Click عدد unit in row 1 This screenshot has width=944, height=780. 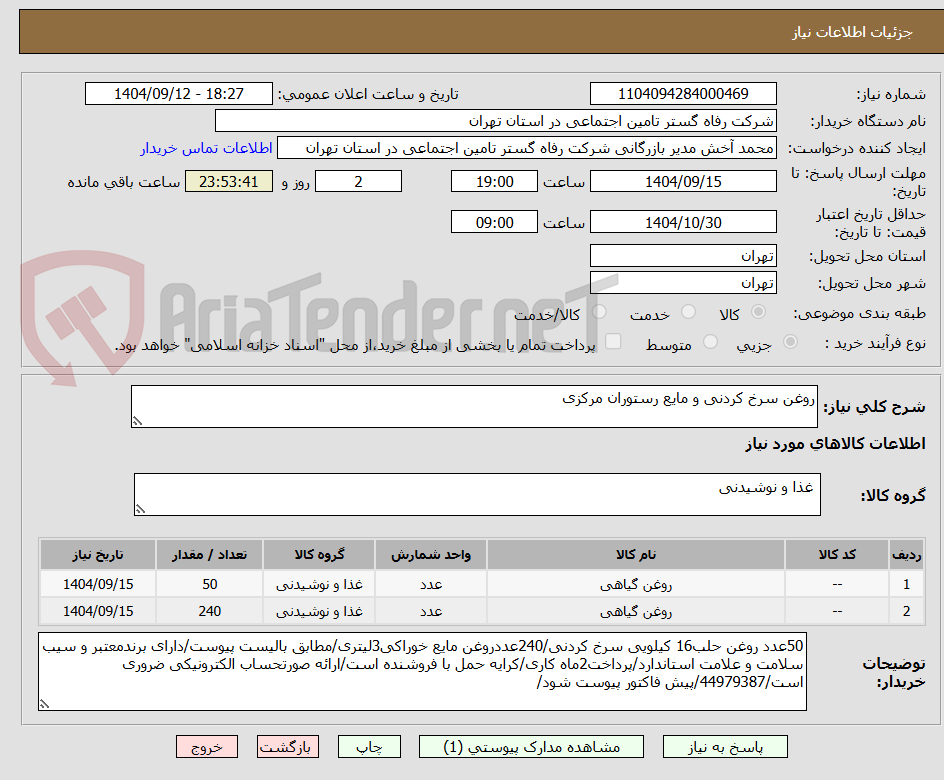[x=431, y=584]
